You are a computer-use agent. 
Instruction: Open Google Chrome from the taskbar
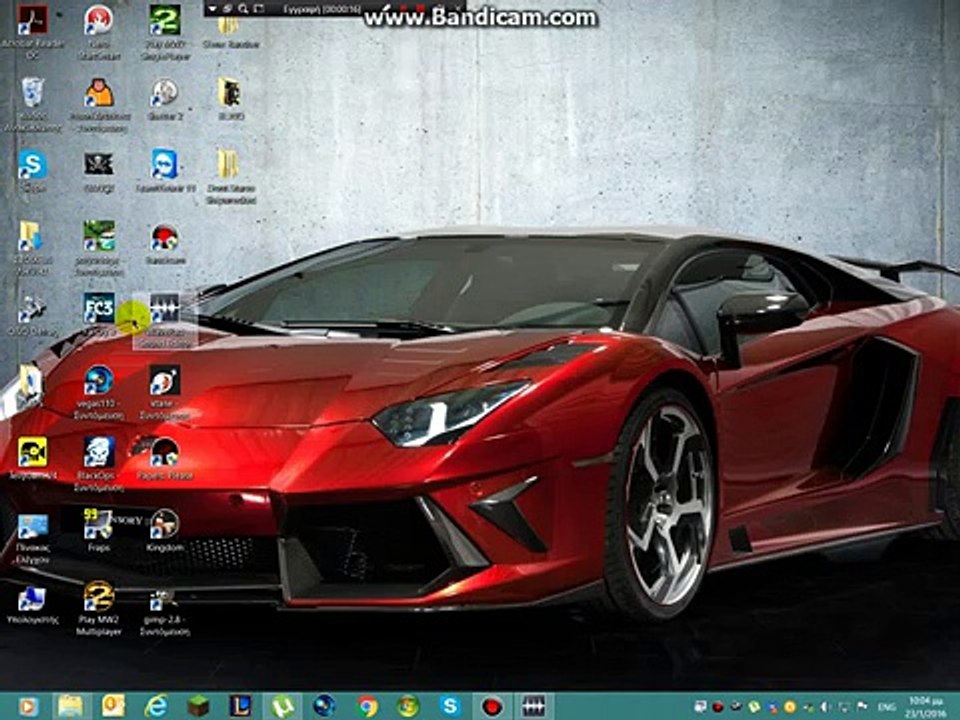coord(366,707)
